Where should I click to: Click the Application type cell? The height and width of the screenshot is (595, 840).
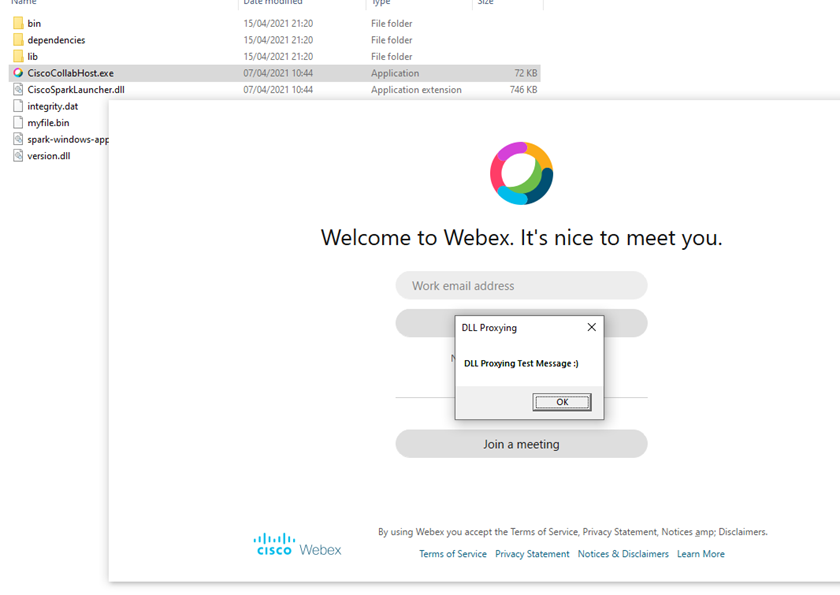(395, 73)
